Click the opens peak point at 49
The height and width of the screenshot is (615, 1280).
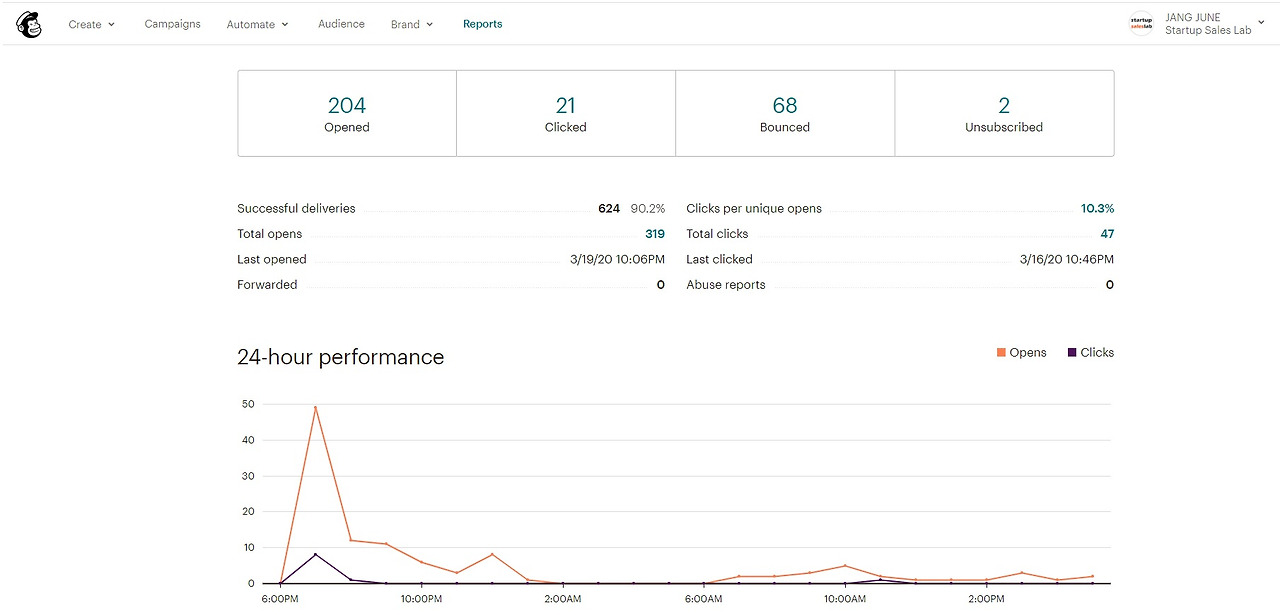coord(315,407)
